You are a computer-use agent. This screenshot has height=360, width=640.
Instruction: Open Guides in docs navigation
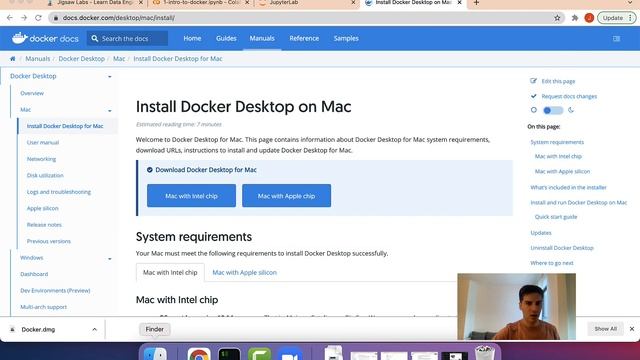(x=226, y=38)
